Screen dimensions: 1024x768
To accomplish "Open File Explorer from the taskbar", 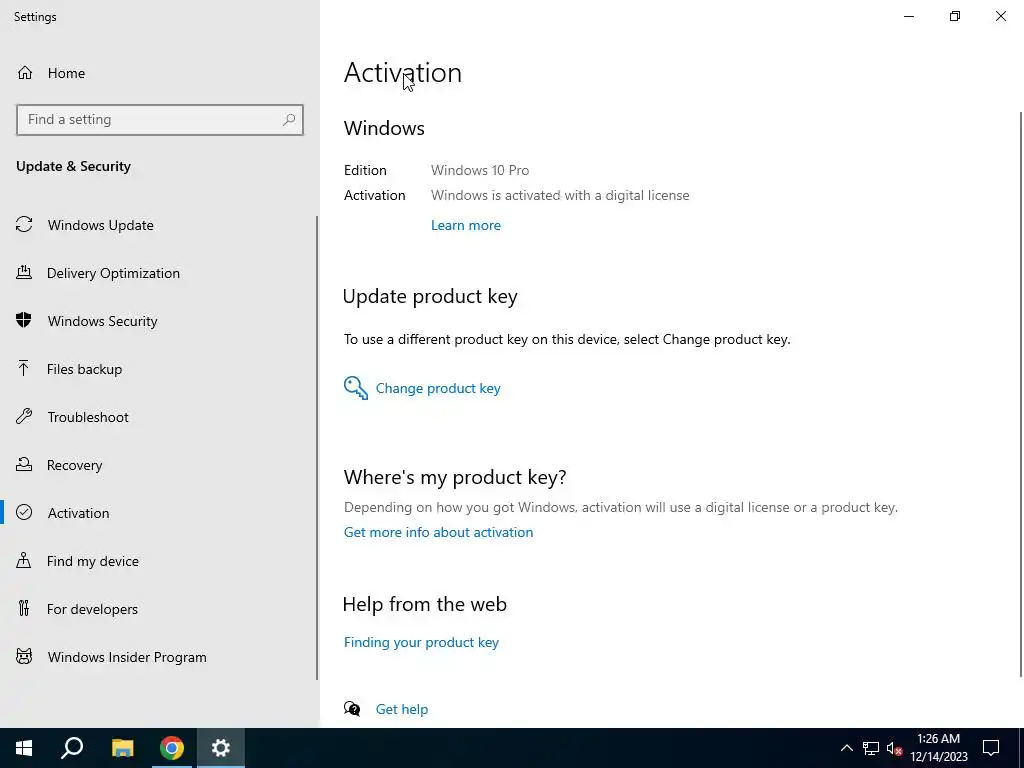I will 122,748.
